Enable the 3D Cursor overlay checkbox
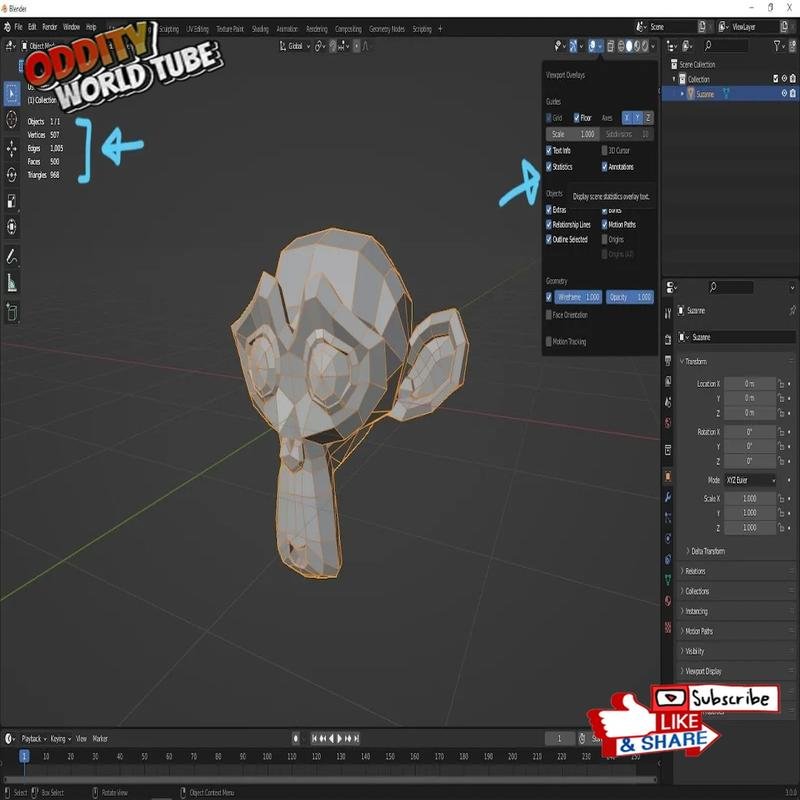 pyautogui.click(x=605, y=151)
